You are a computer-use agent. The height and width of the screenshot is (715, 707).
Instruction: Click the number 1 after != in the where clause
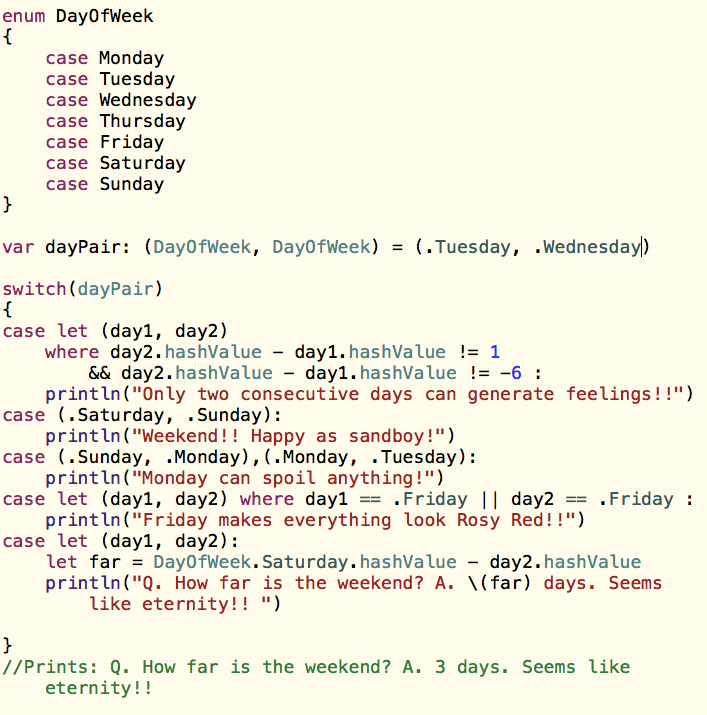click(495, 352)
